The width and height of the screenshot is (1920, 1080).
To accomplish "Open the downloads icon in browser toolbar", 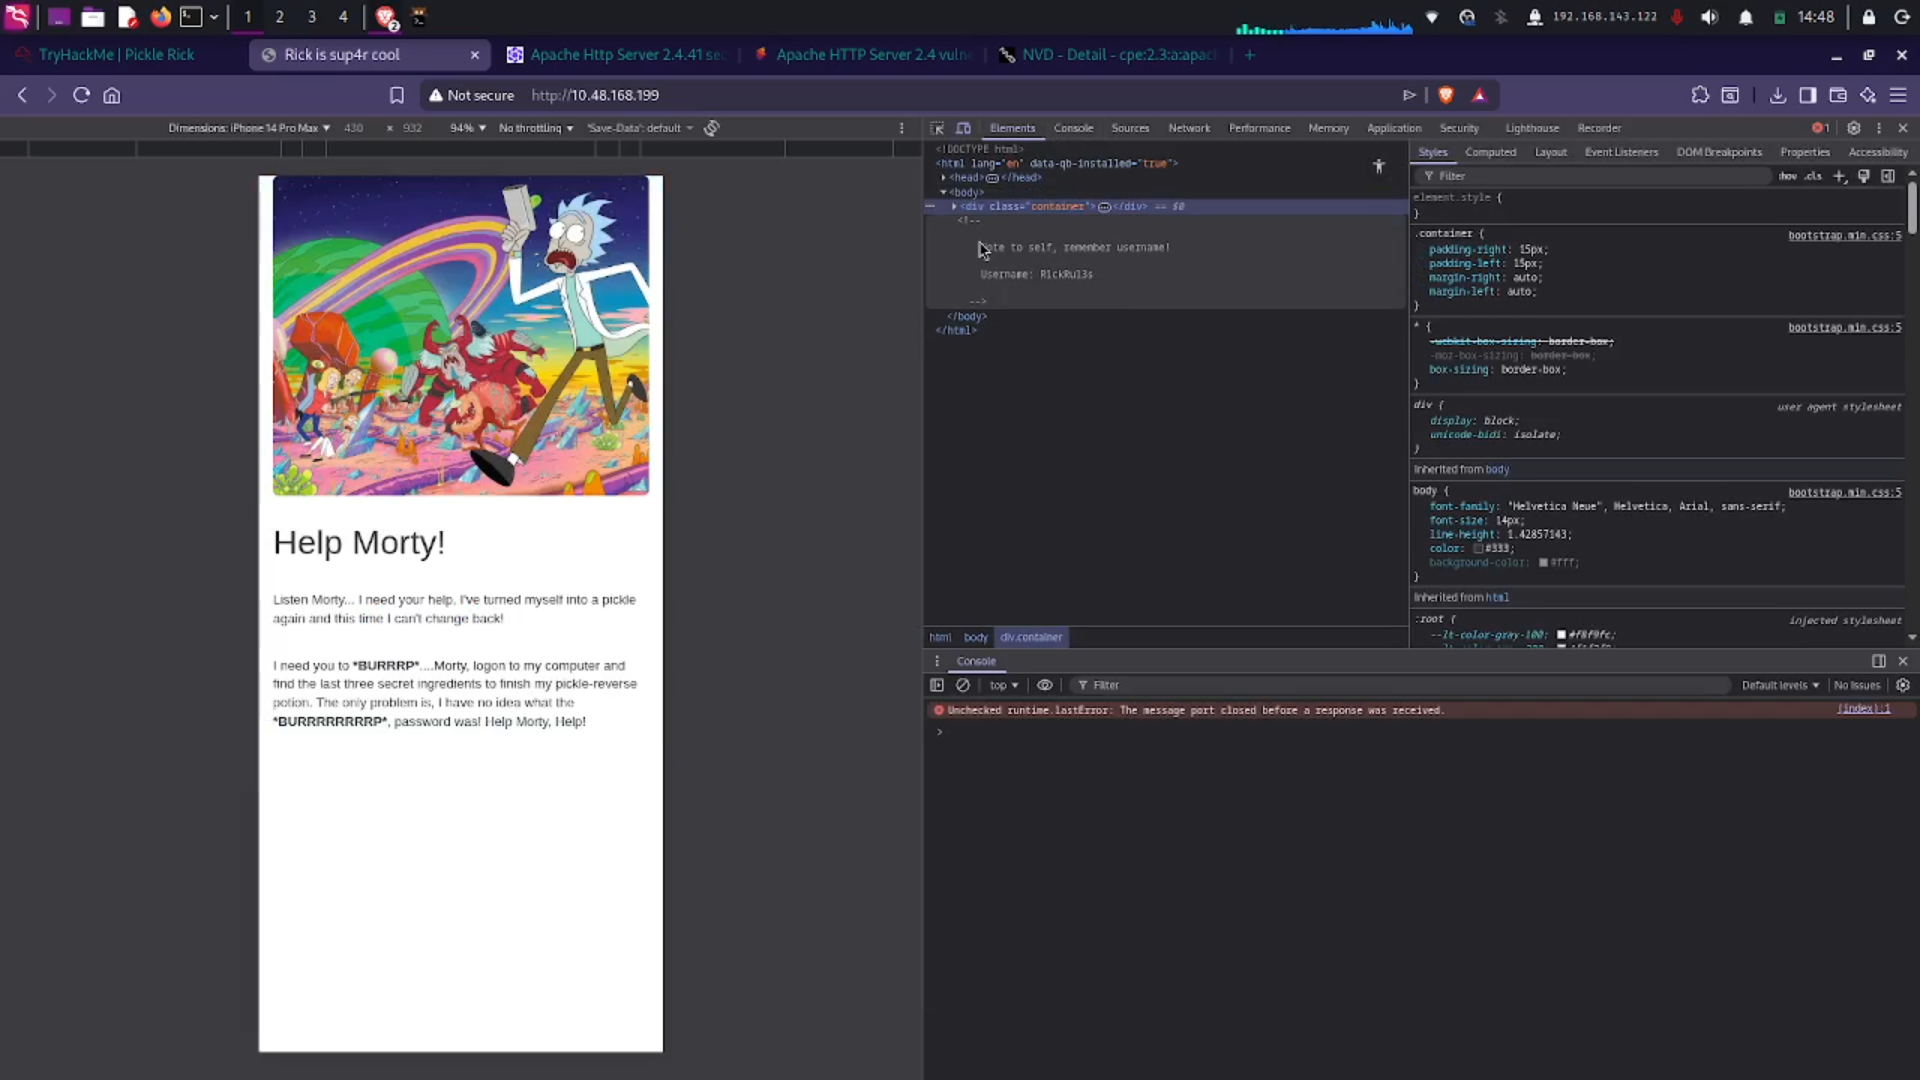I will pos(1777,95).
